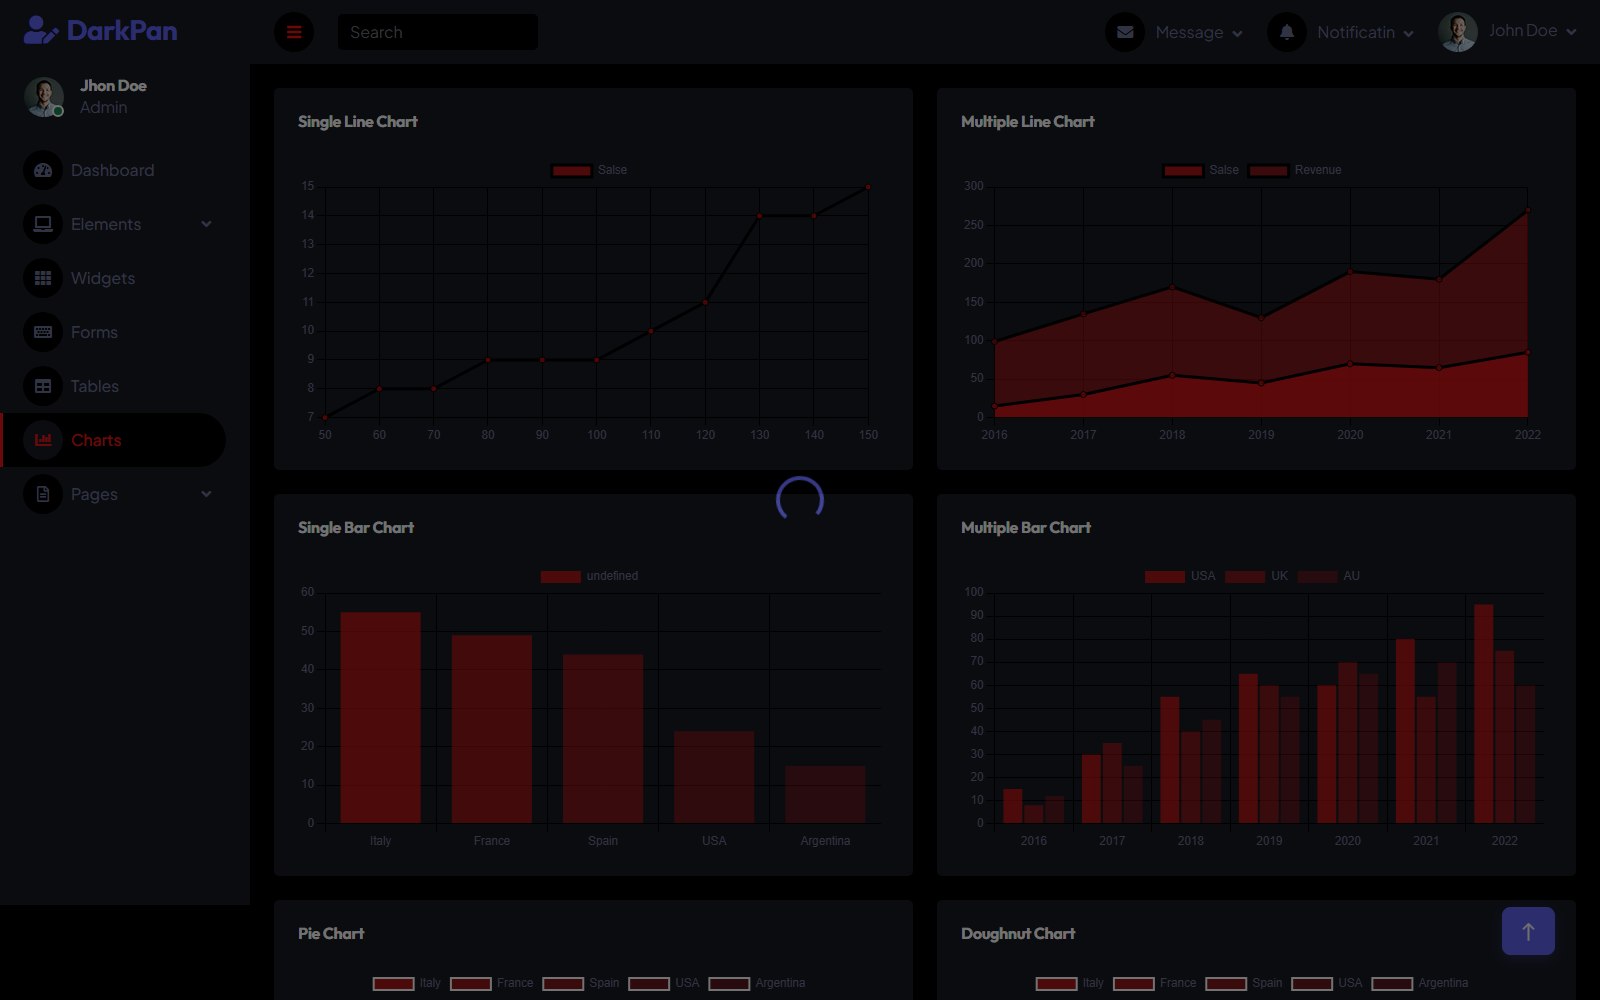Open the Notificatin dropdown arrow

pos(1408,33)
